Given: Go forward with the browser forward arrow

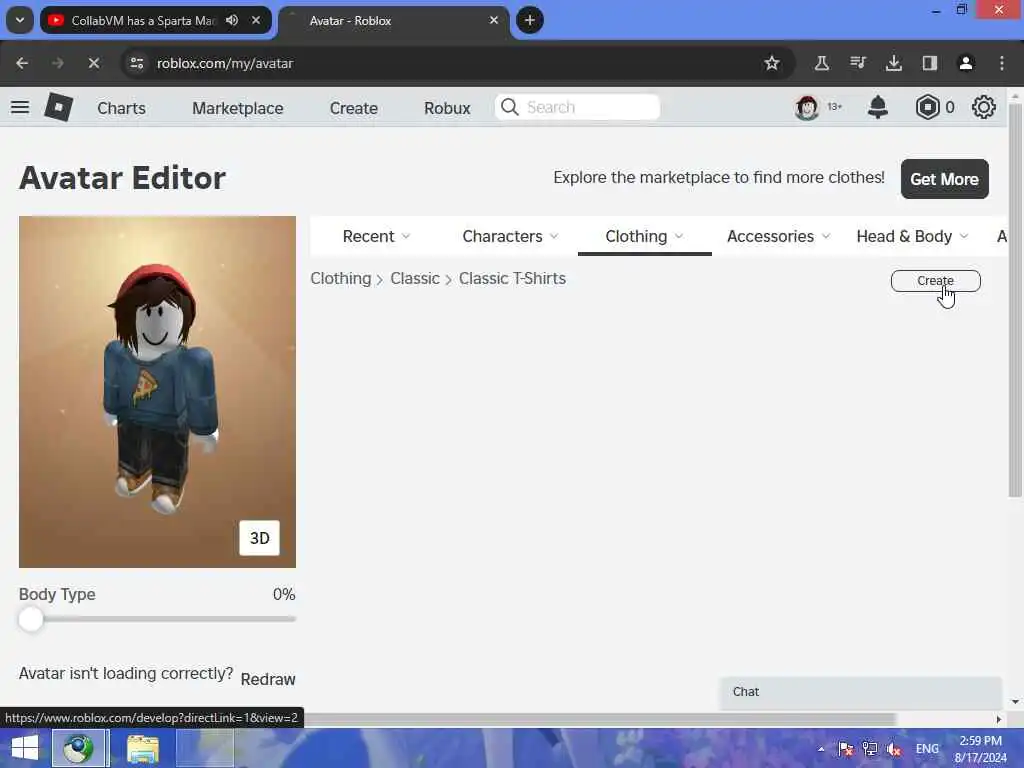Looking at the screenshot, I should [57, 63].
